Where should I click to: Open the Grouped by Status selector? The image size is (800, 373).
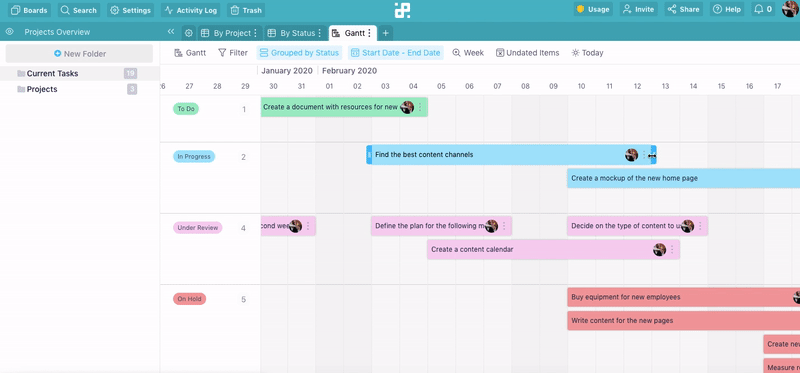click(299, 53)
